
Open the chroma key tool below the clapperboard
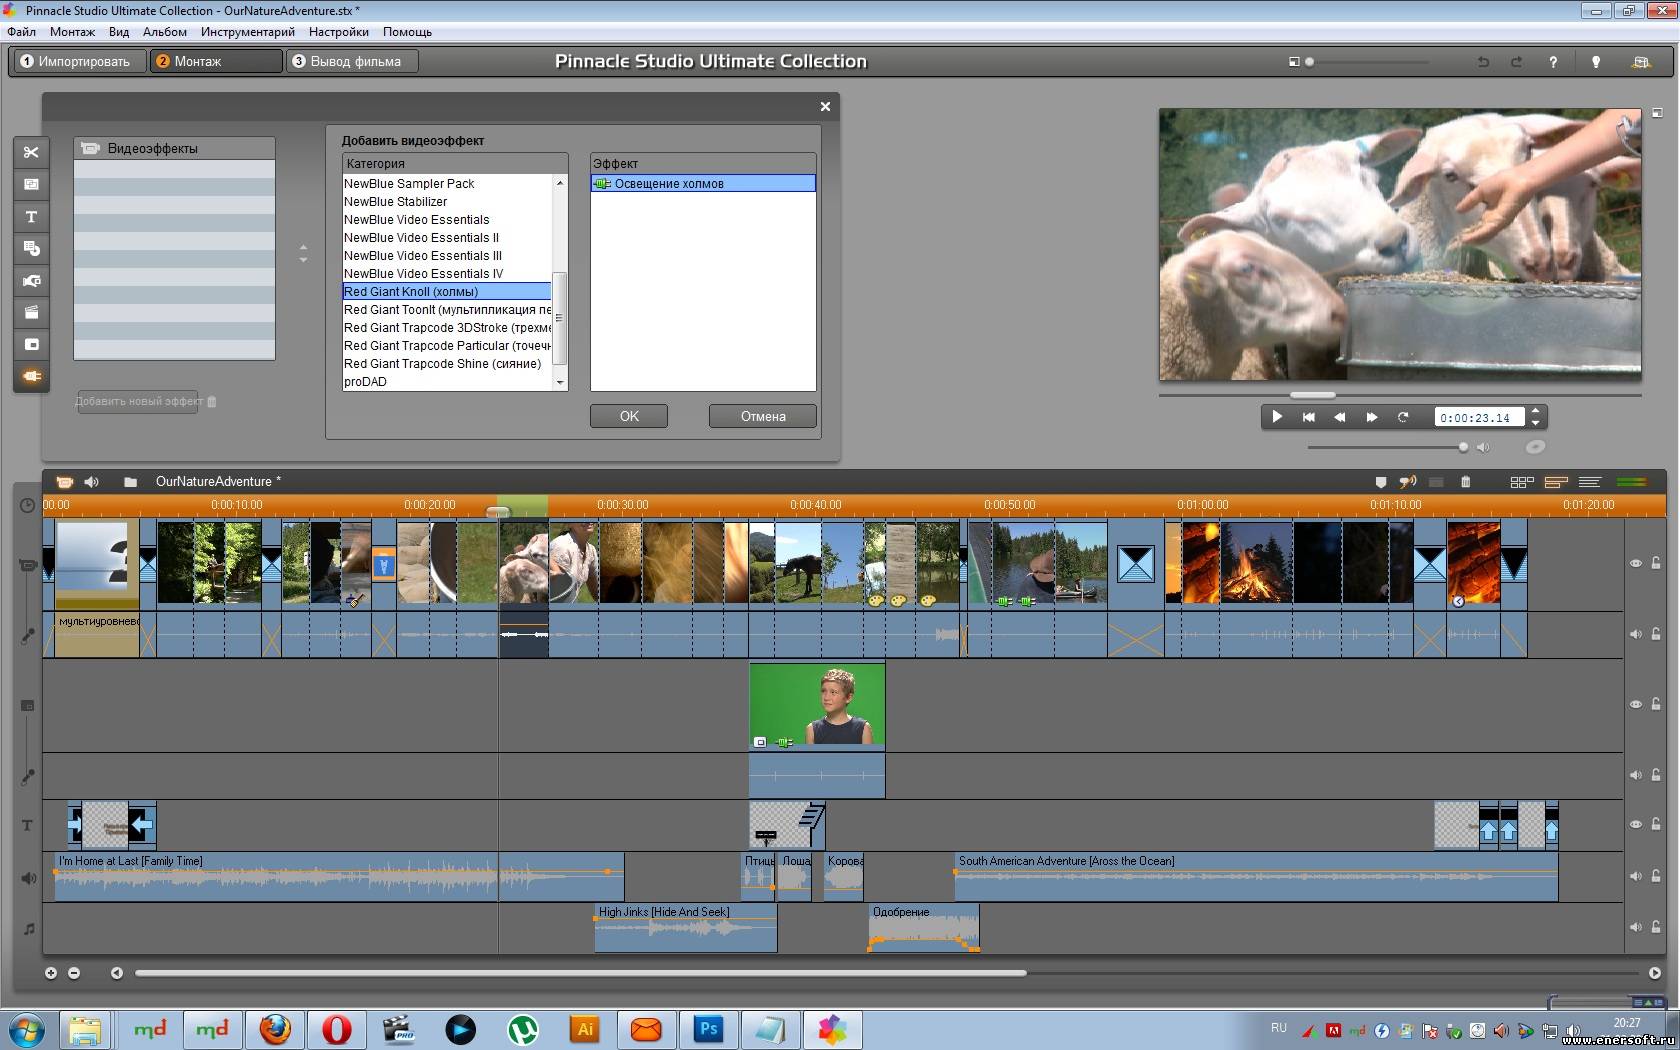pyautogui.click(x=31, y=344)
